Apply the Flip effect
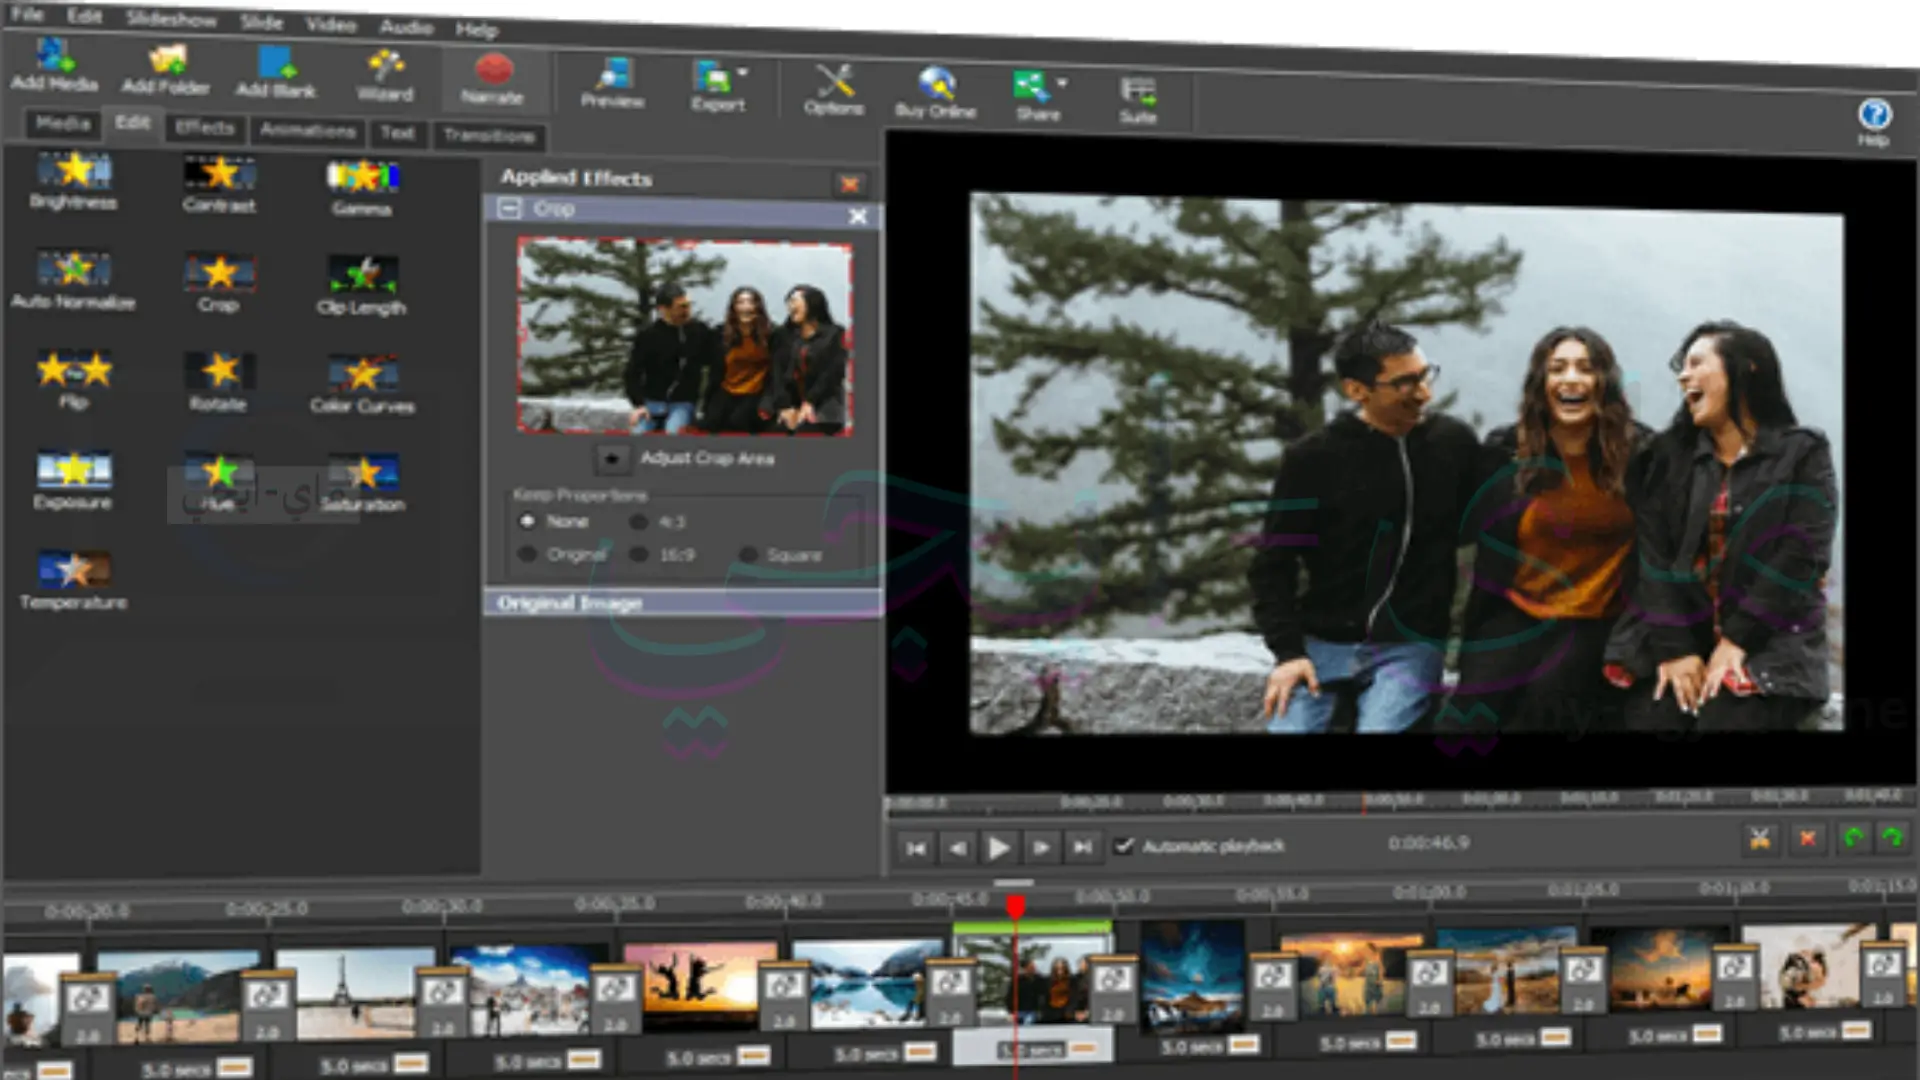 74,378
